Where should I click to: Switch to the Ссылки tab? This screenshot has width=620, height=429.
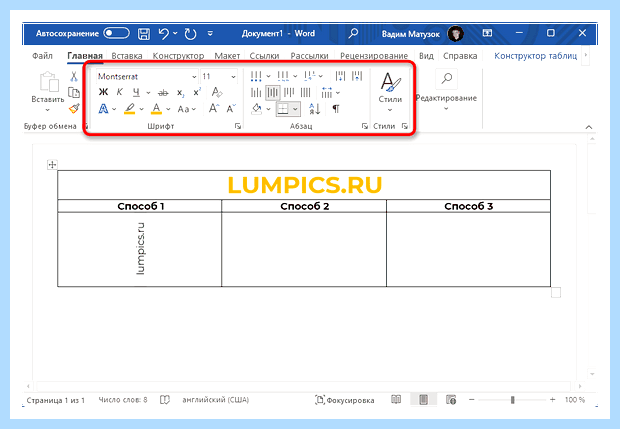tap(264, 56)
